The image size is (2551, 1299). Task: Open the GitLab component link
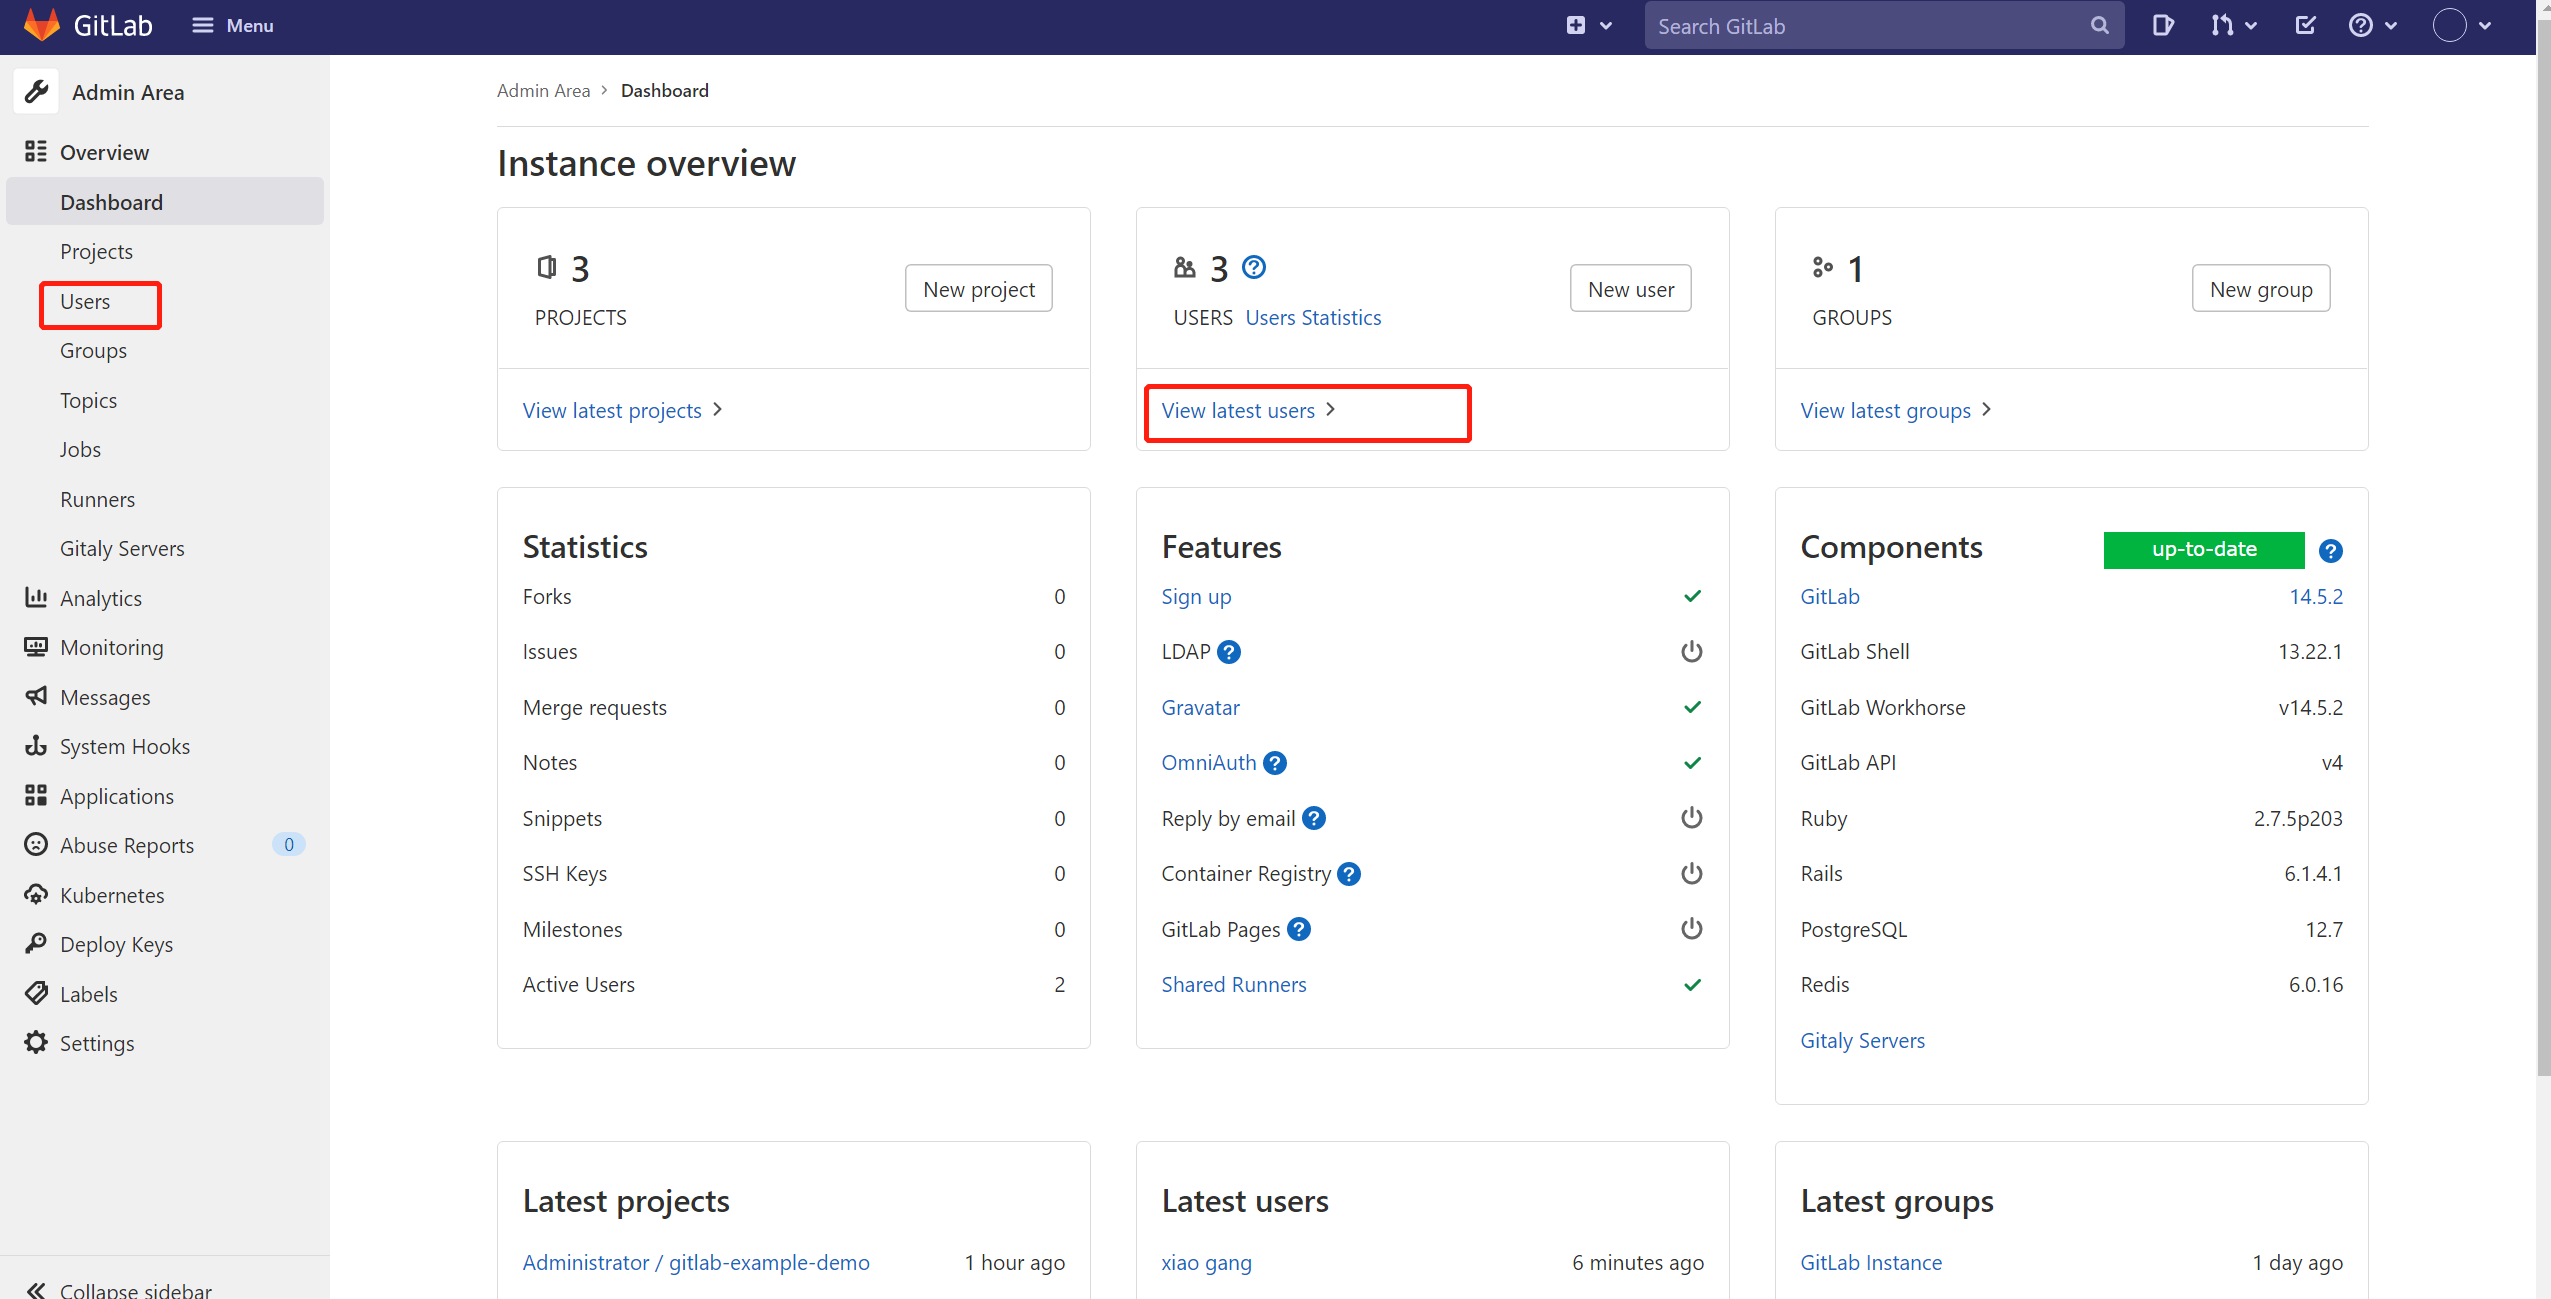(1829, 596)
